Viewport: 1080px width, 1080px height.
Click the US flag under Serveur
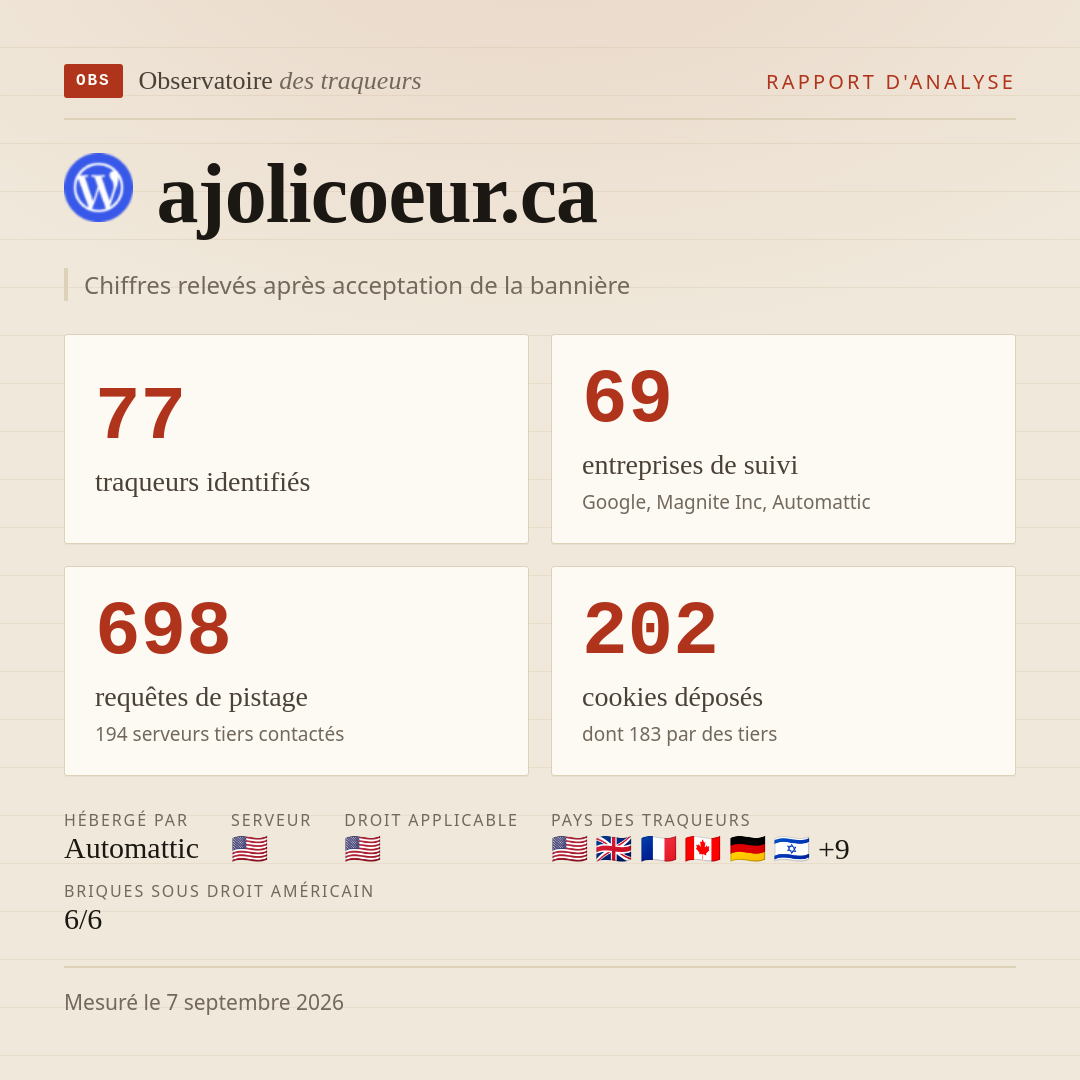tap(249, 849)
